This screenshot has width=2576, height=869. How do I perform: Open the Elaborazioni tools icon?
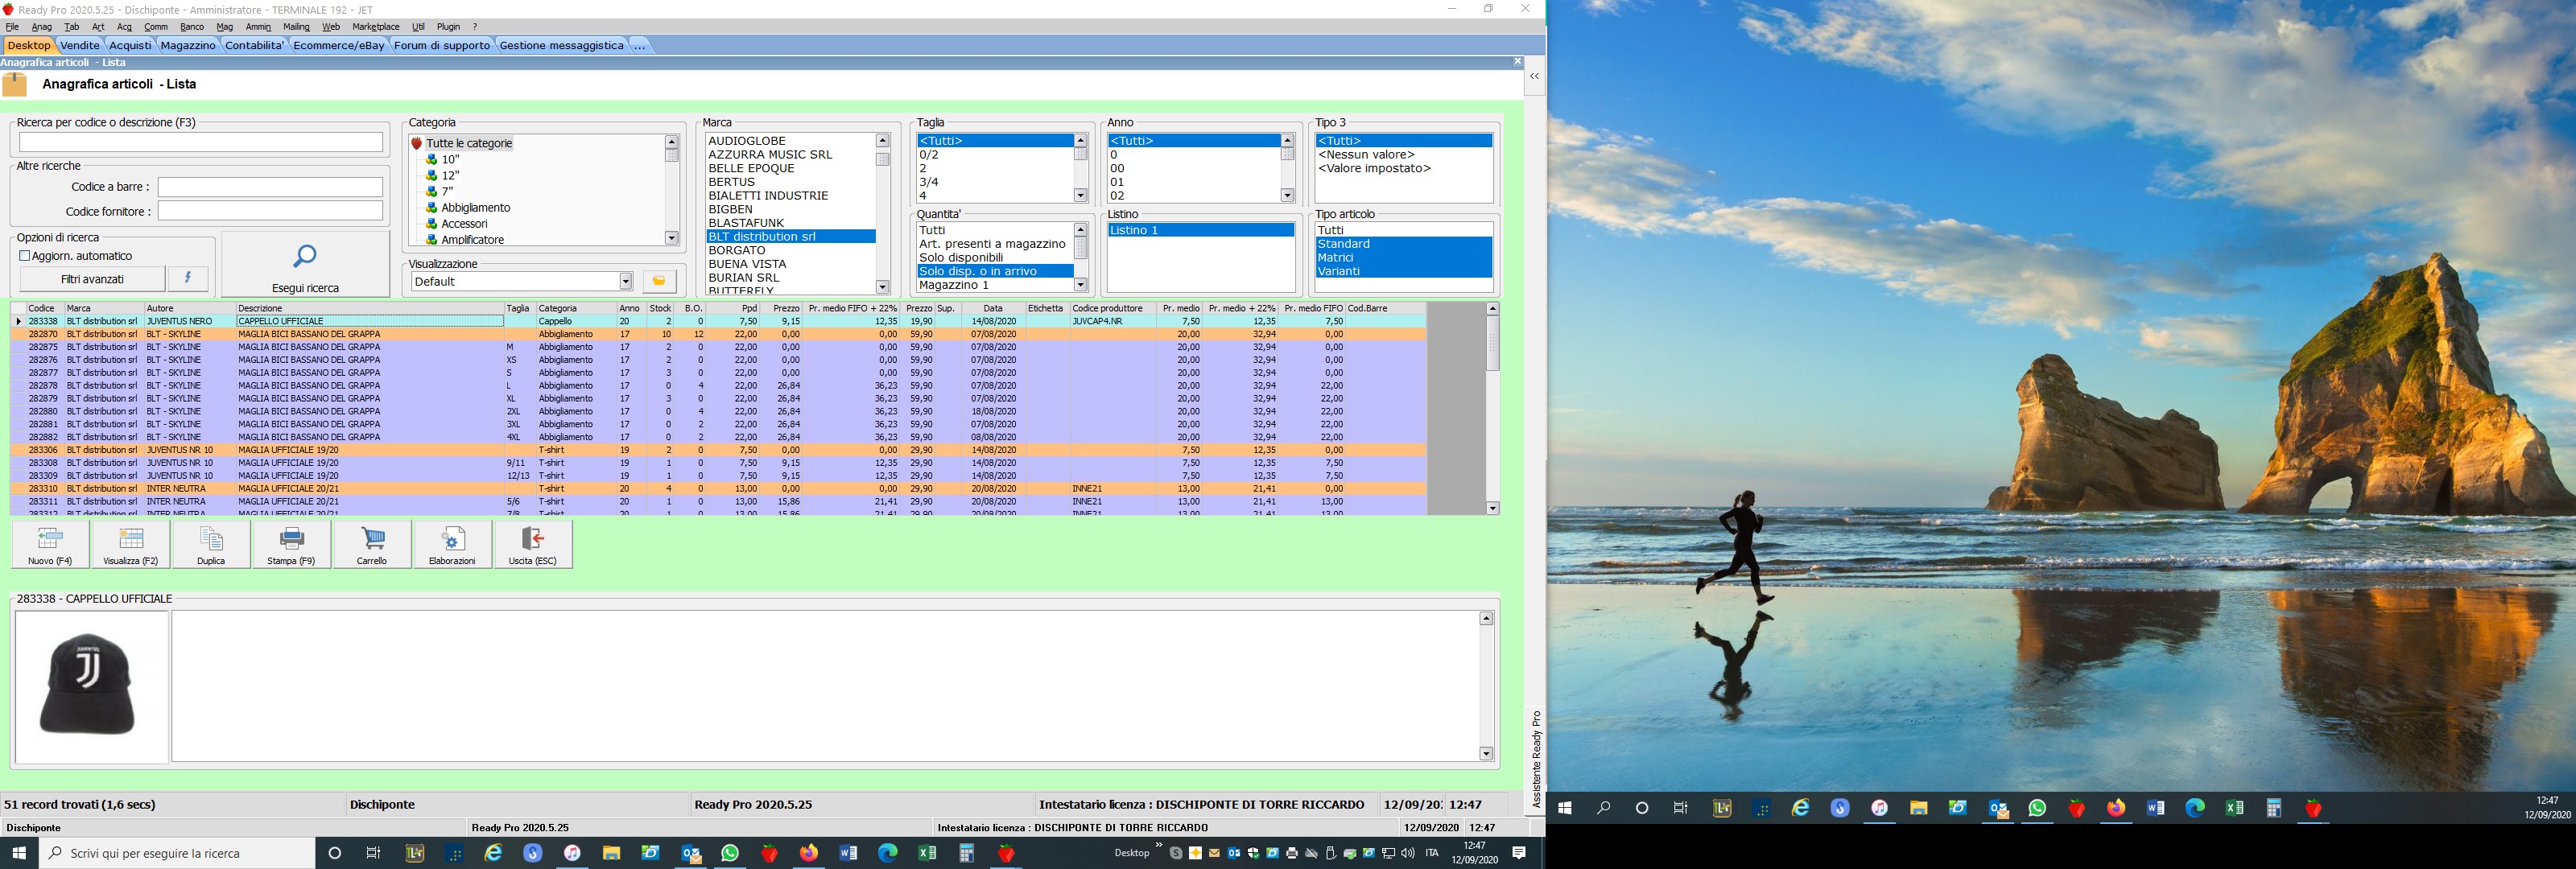coord(452,545)
